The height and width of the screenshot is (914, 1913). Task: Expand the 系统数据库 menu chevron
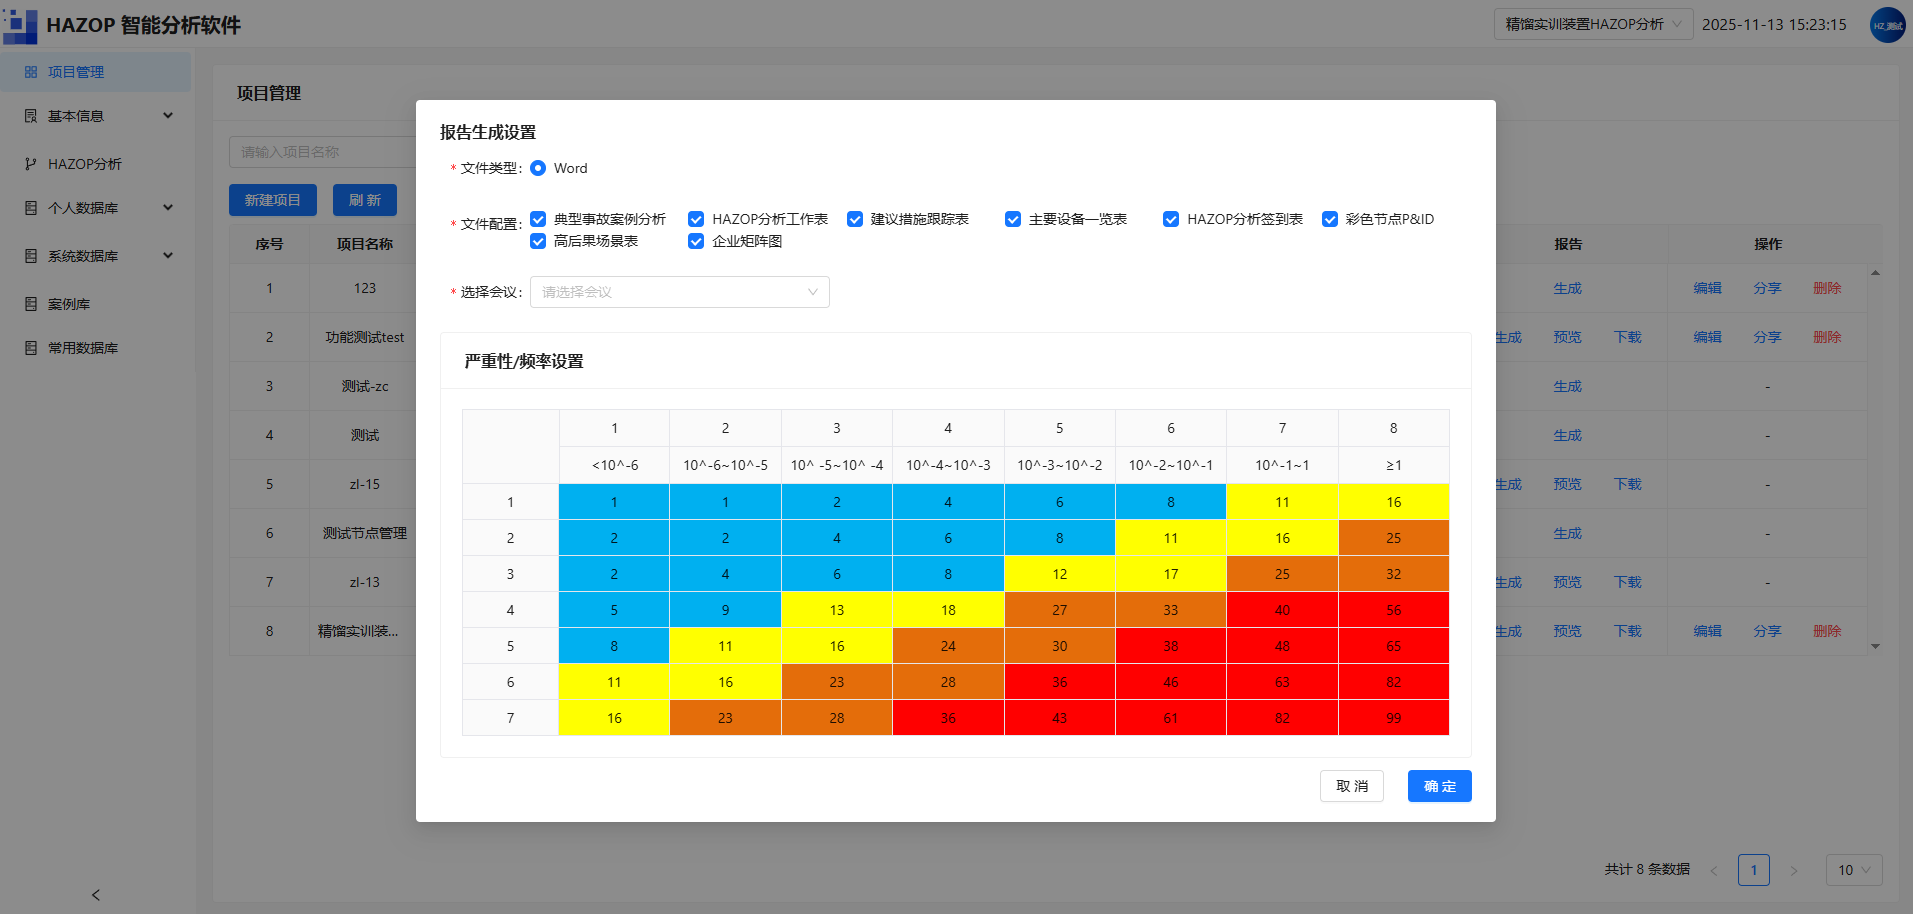point(168,256)
